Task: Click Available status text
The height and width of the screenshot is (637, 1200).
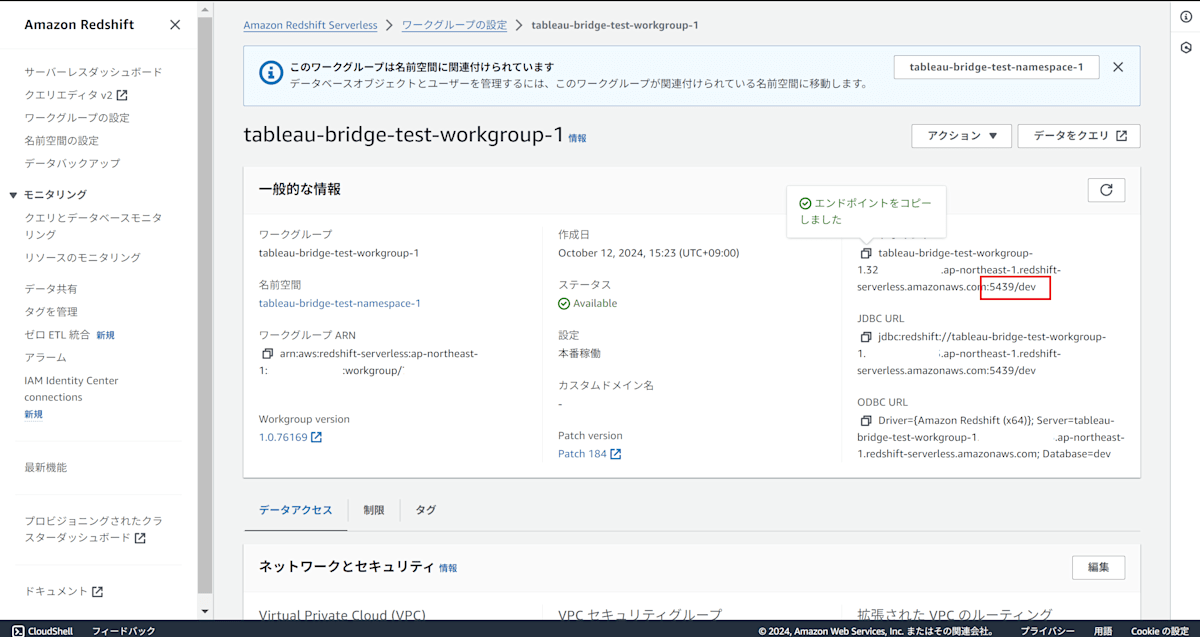Action: point(595,303)
